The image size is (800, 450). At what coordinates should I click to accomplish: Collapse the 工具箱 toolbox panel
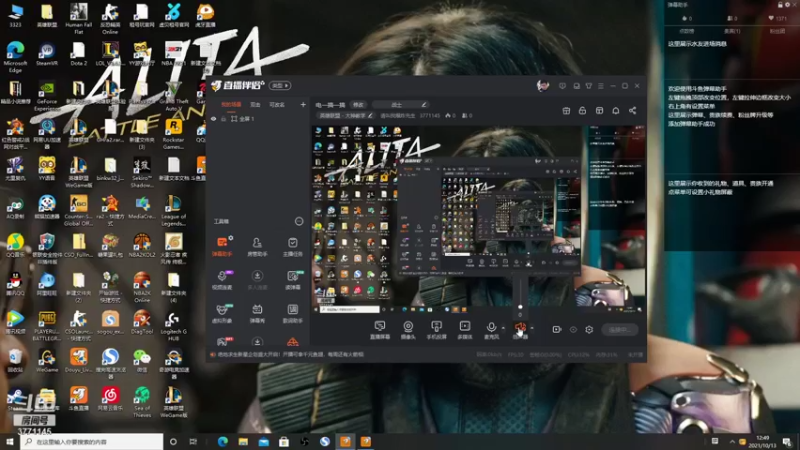pyautogui.click(x=299, y=221)
